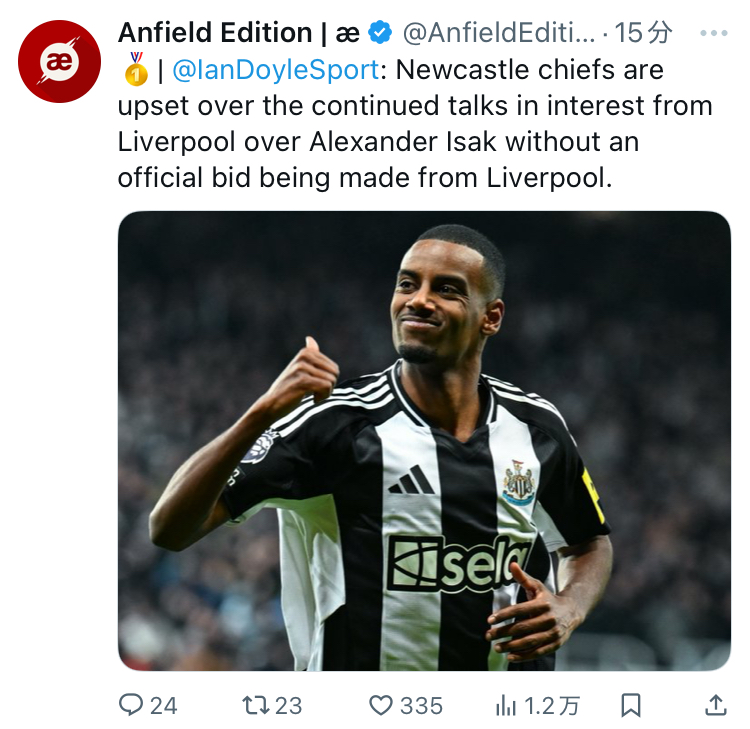750x729 pixels.
Task: Tap the reply speech bubble icon
Action: tap(131, 705)
